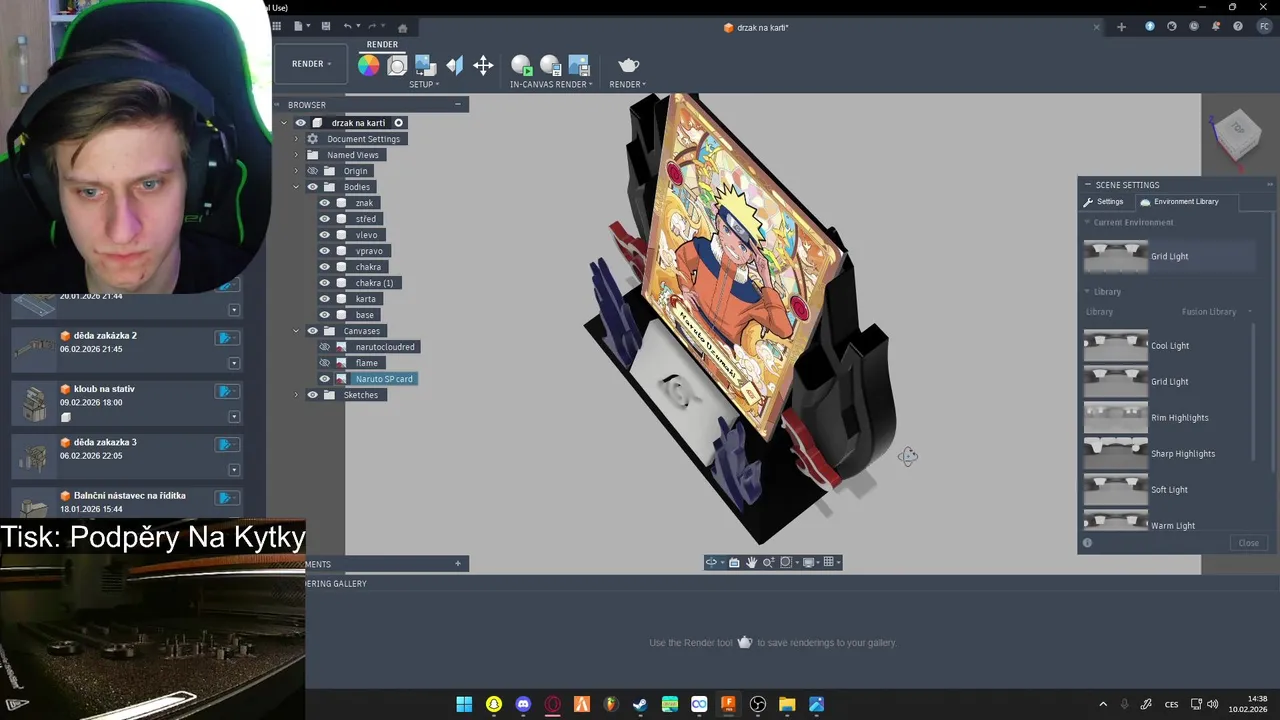The image size is (1280, 720).
Task: Select the Zoom magnifier tool
Action: pyautogui.click(x=768, y=563)
